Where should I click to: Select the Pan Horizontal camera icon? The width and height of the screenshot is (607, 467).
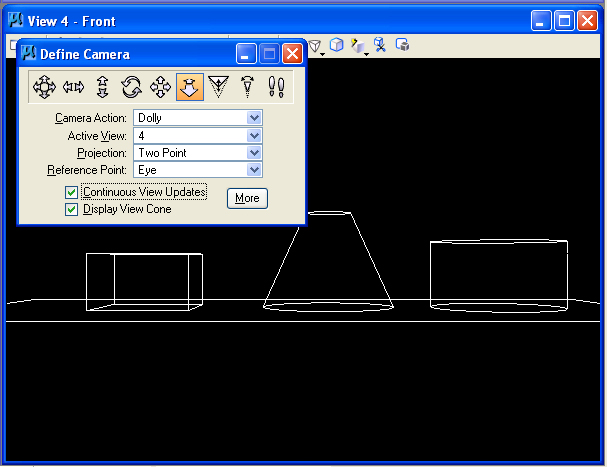73,87
